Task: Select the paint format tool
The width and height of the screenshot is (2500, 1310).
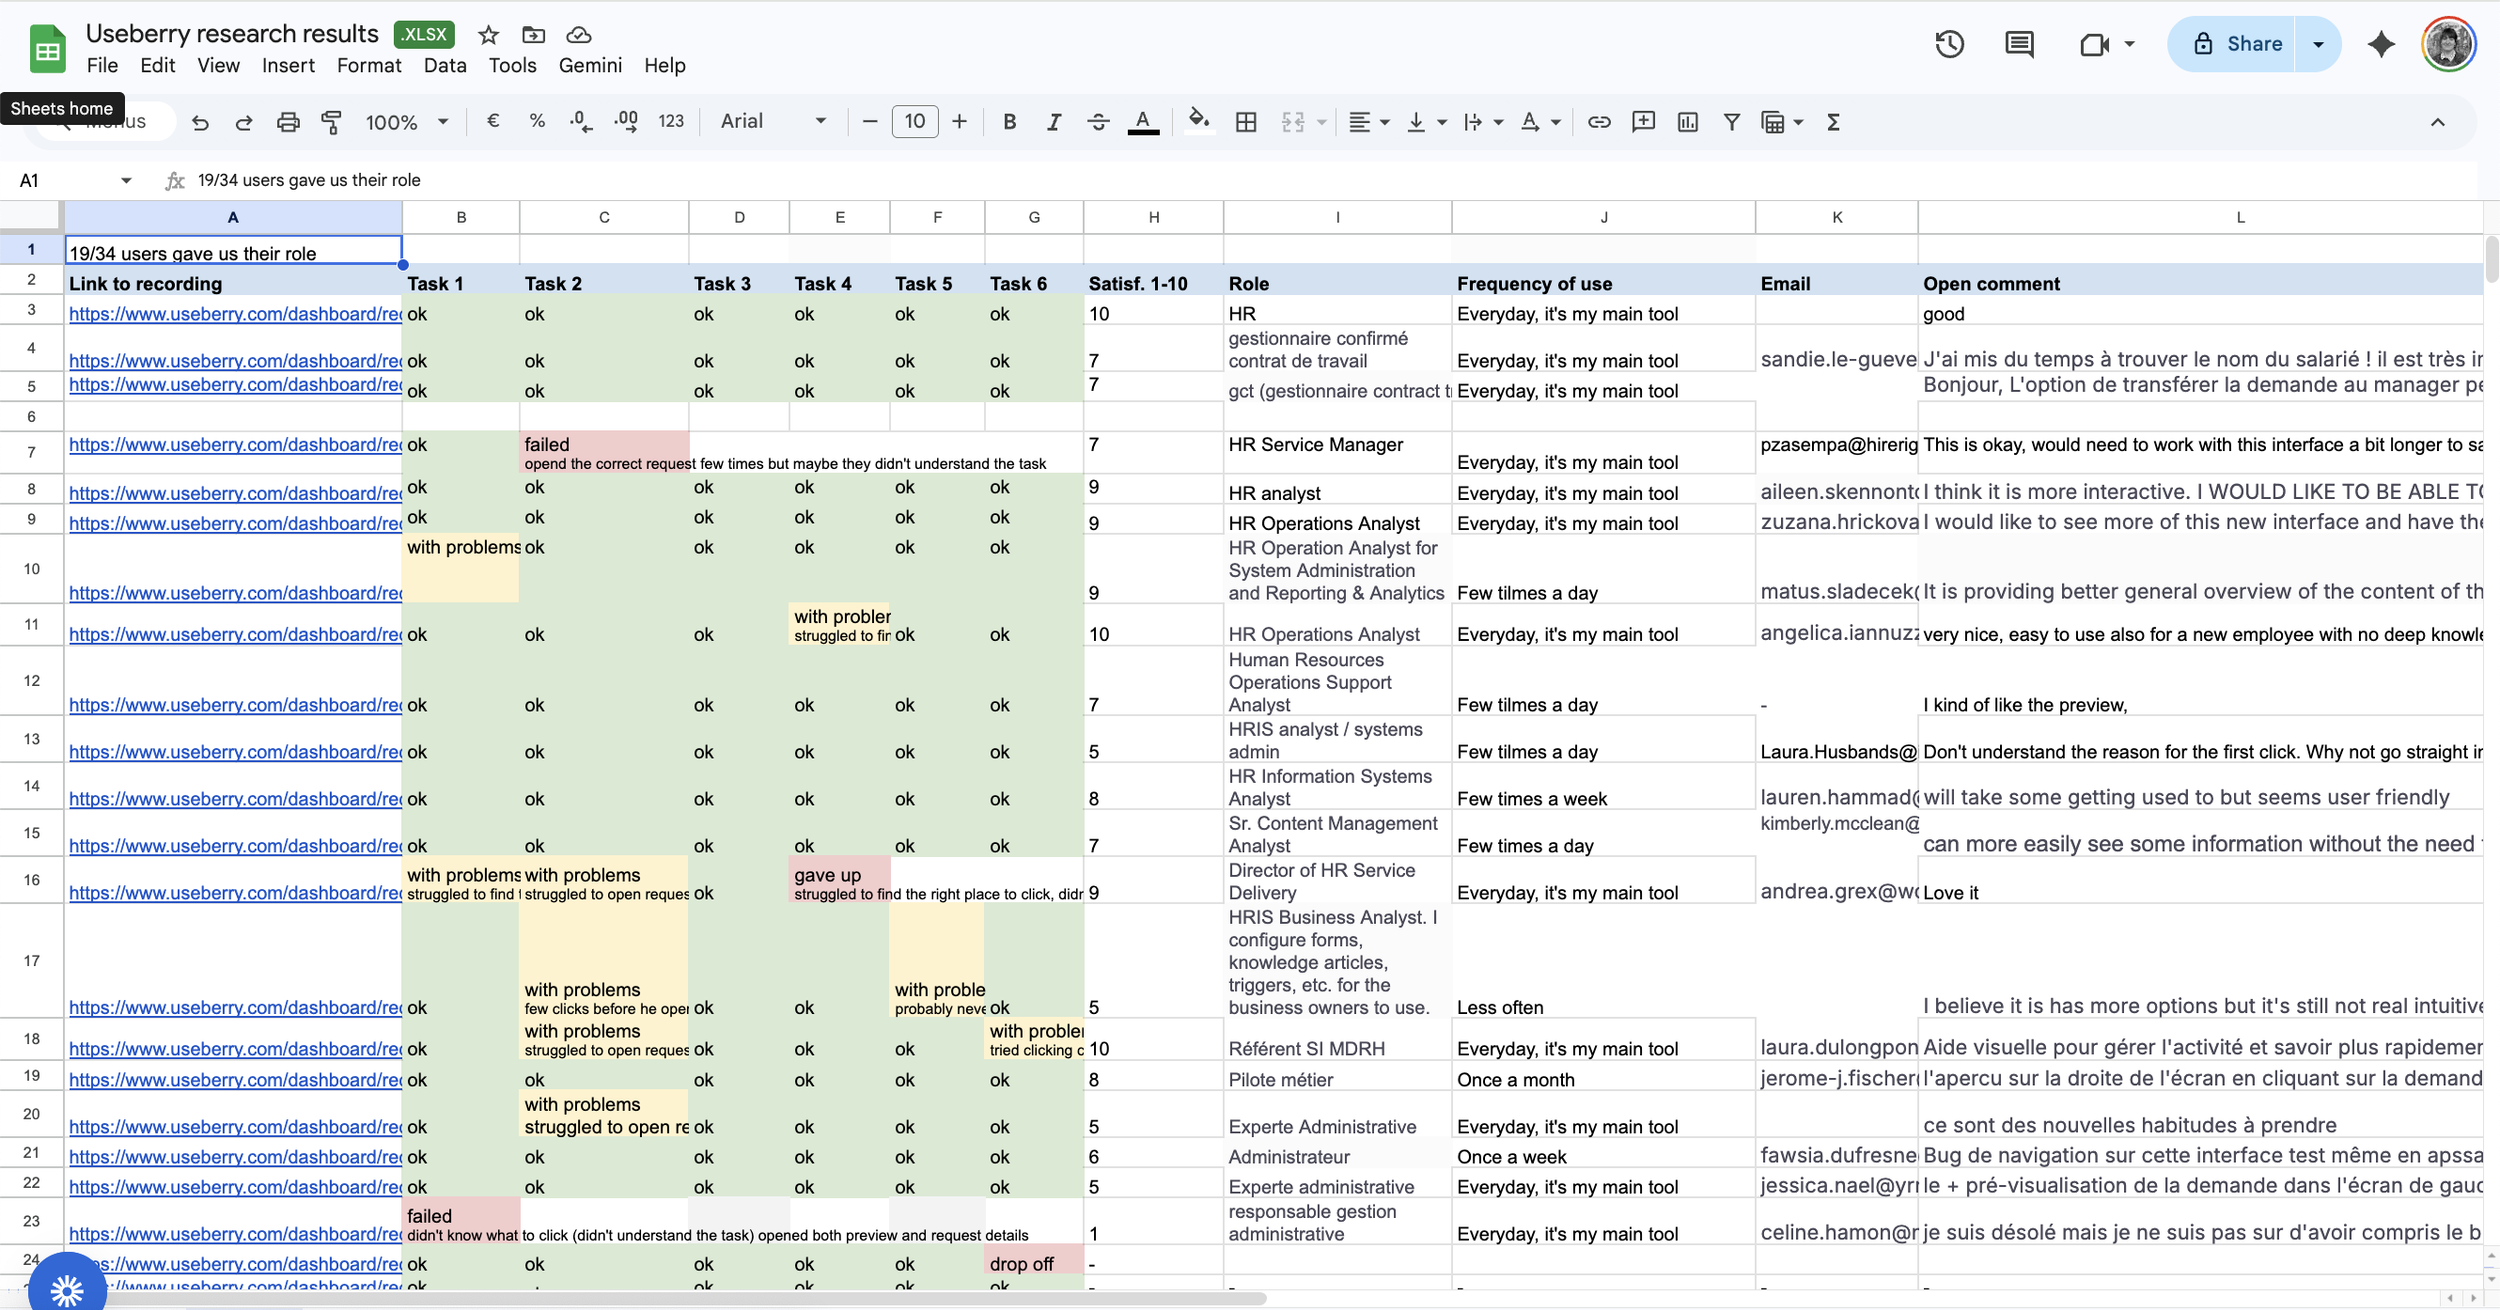Action: point(331,122)
